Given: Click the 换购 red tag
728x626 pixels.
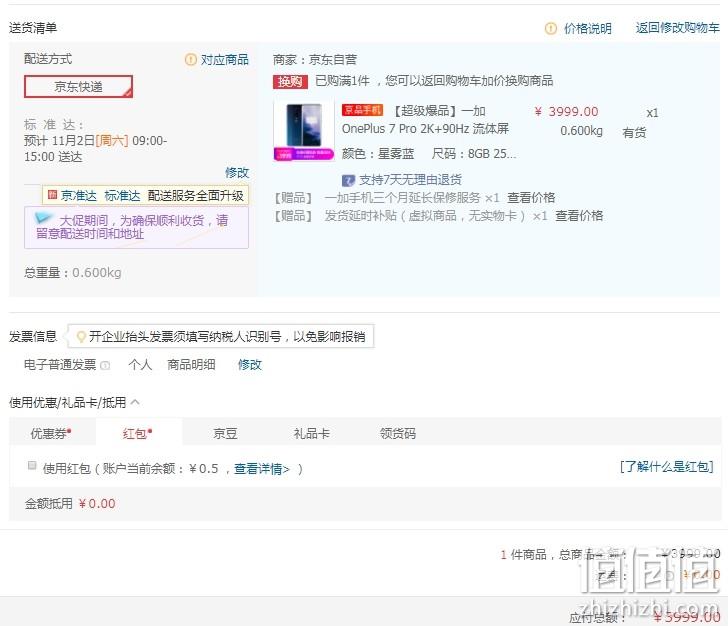Looking at the screenshot, I should pyautogui.click(x=290, y=82).
